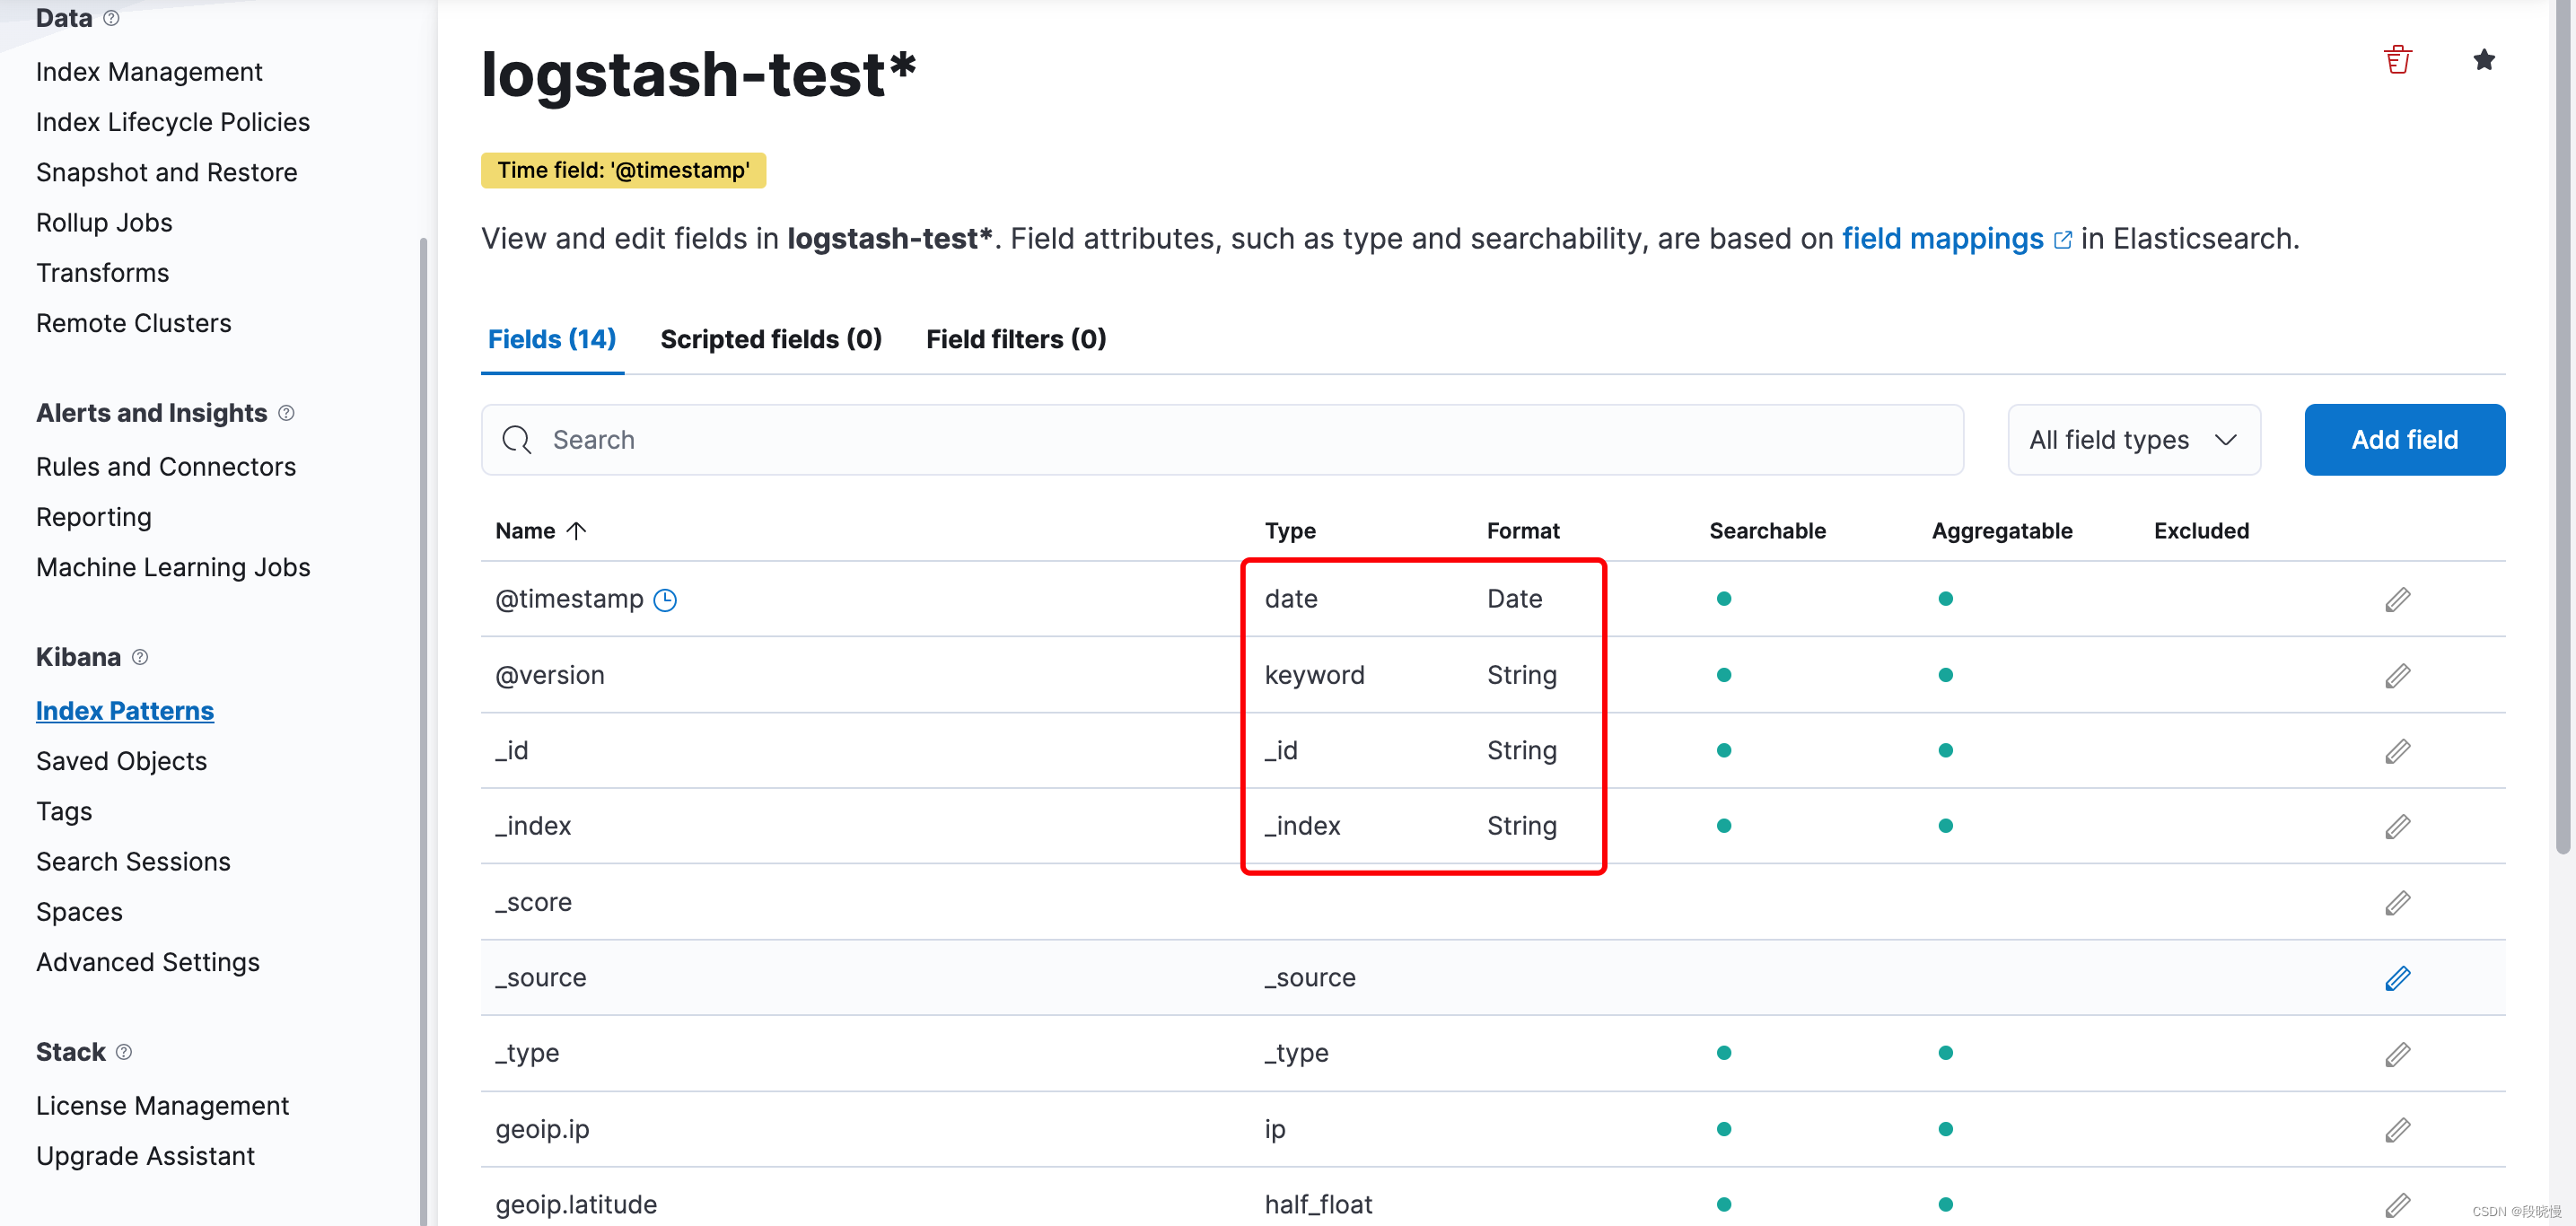Edit the _id field with pencil icon
This screenshot has height=1226, width=2576.
[x=2397, y=751]
